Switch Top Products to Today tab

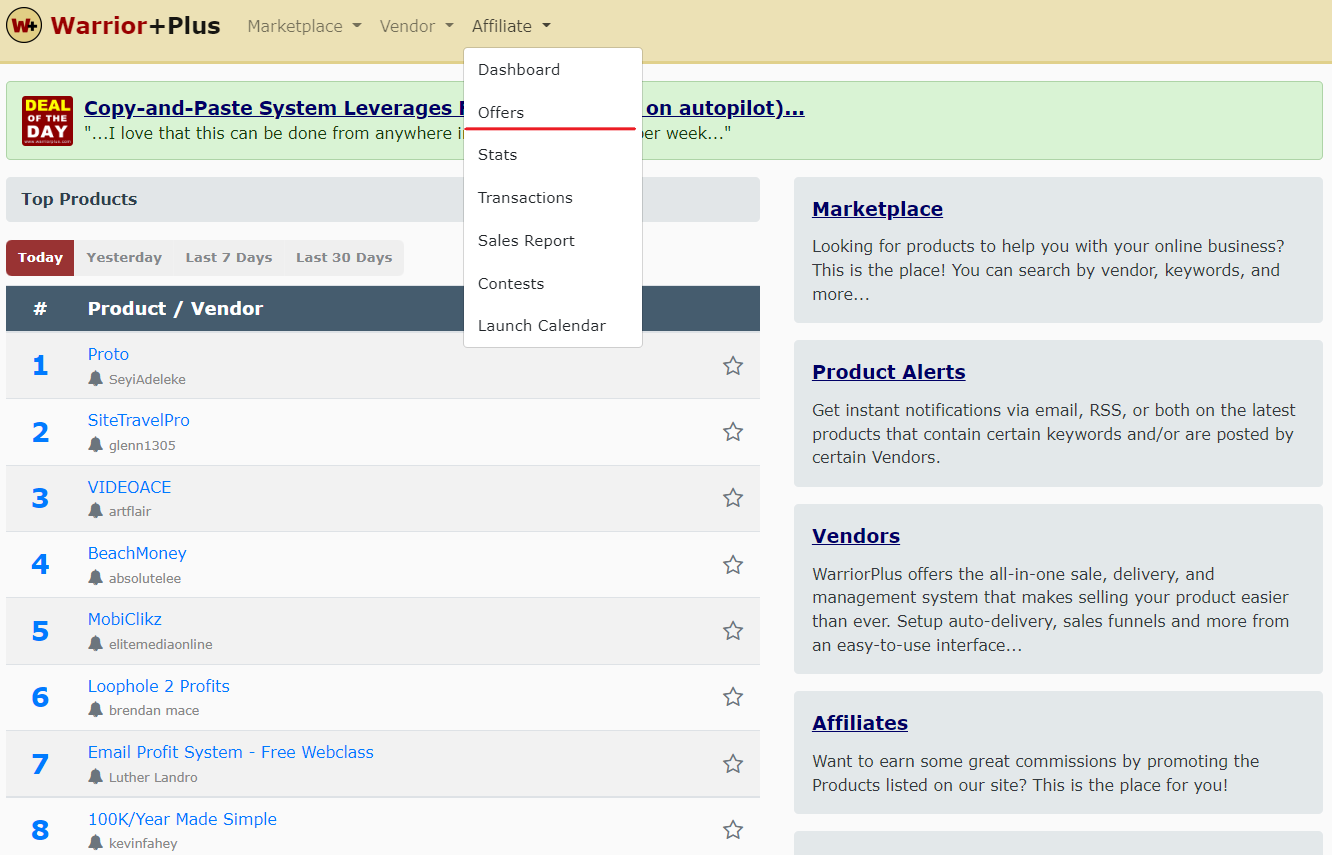tap(40, 258)
